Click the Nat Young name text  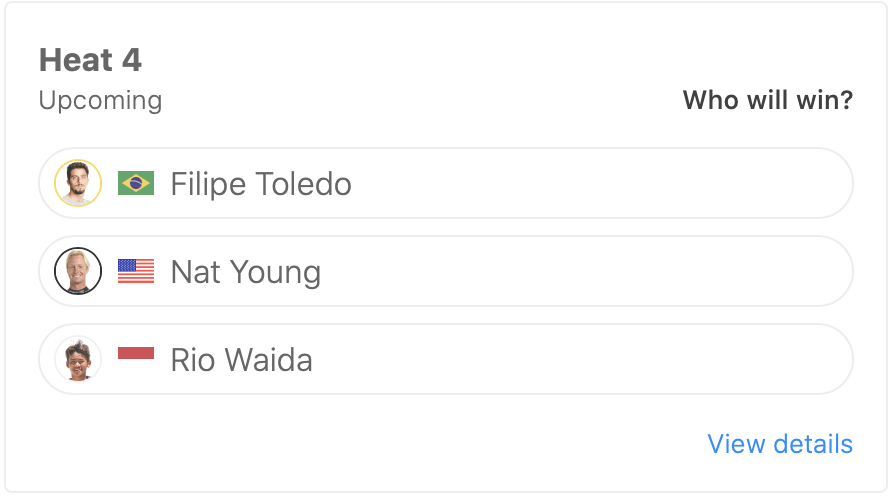pyautogui.click(x=246, y=272)
